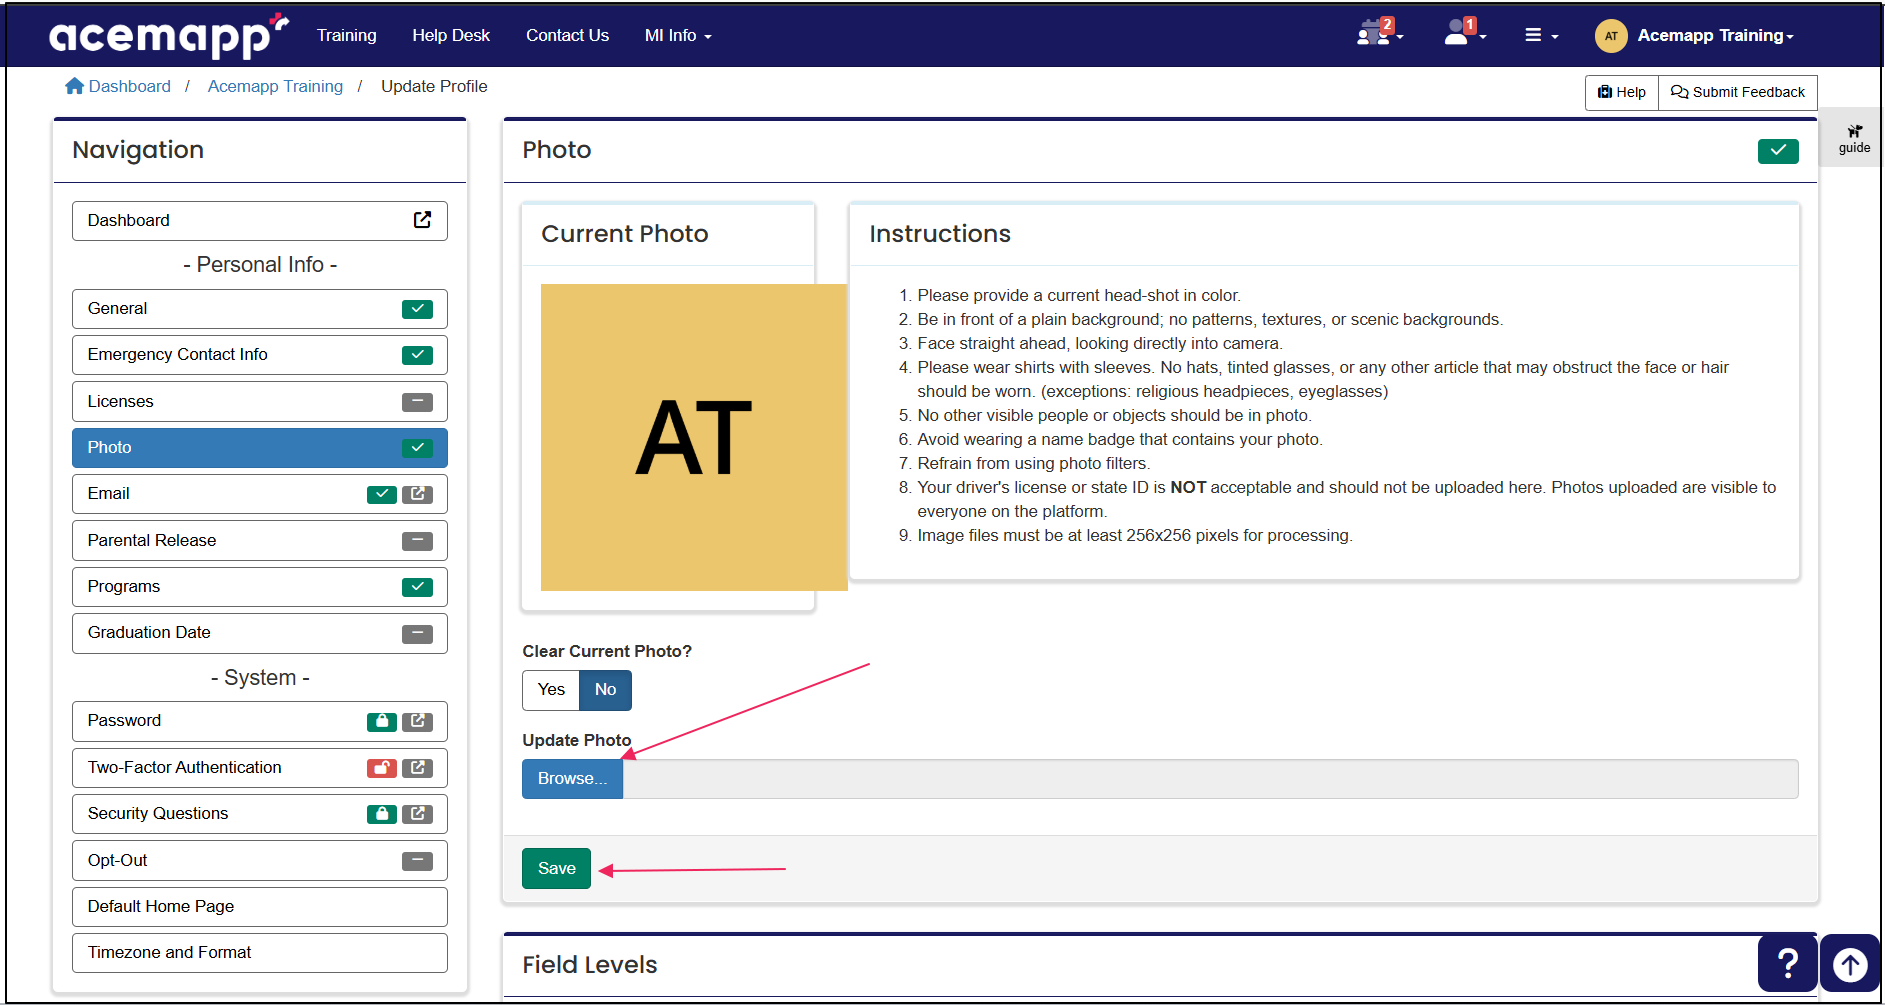This screenshot has height=1005, width=1885.
Task: Click the Save button below Update Photo
Action: click(556, 868)
